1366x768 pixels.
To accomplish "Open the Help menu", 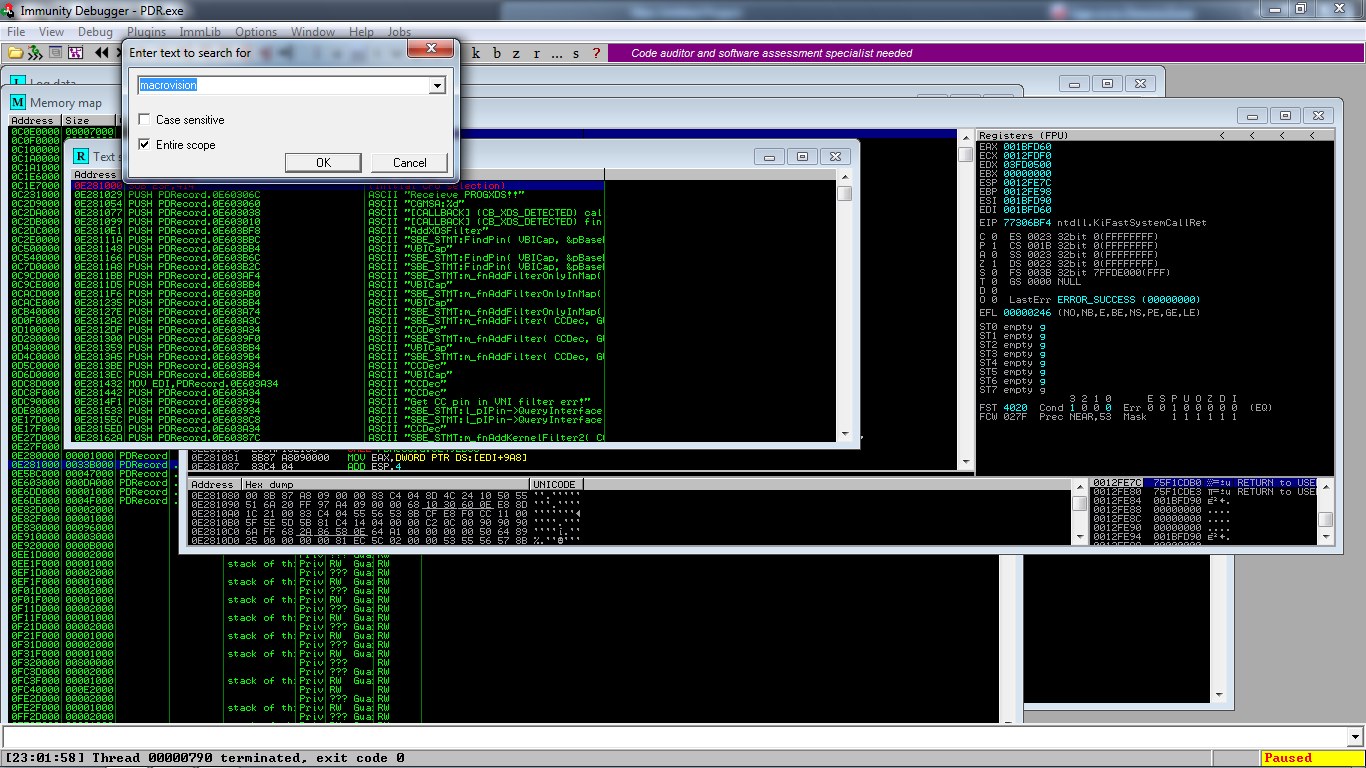I will 361,32.
